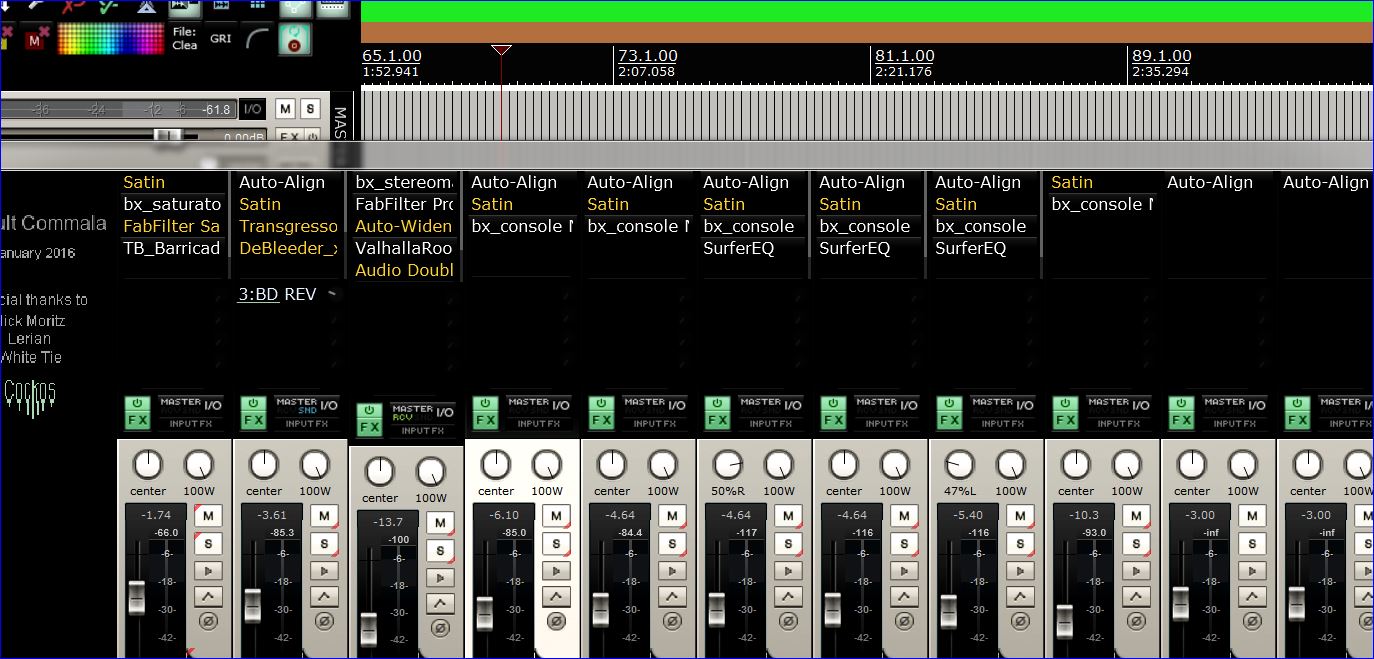
Task: Click the master volume fader handle
Action: coord(168,135)
